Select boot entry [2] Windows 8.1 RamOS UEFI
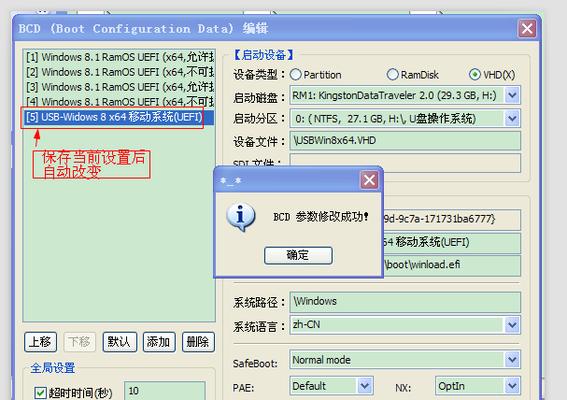567x400 pixels. [120, 72]
